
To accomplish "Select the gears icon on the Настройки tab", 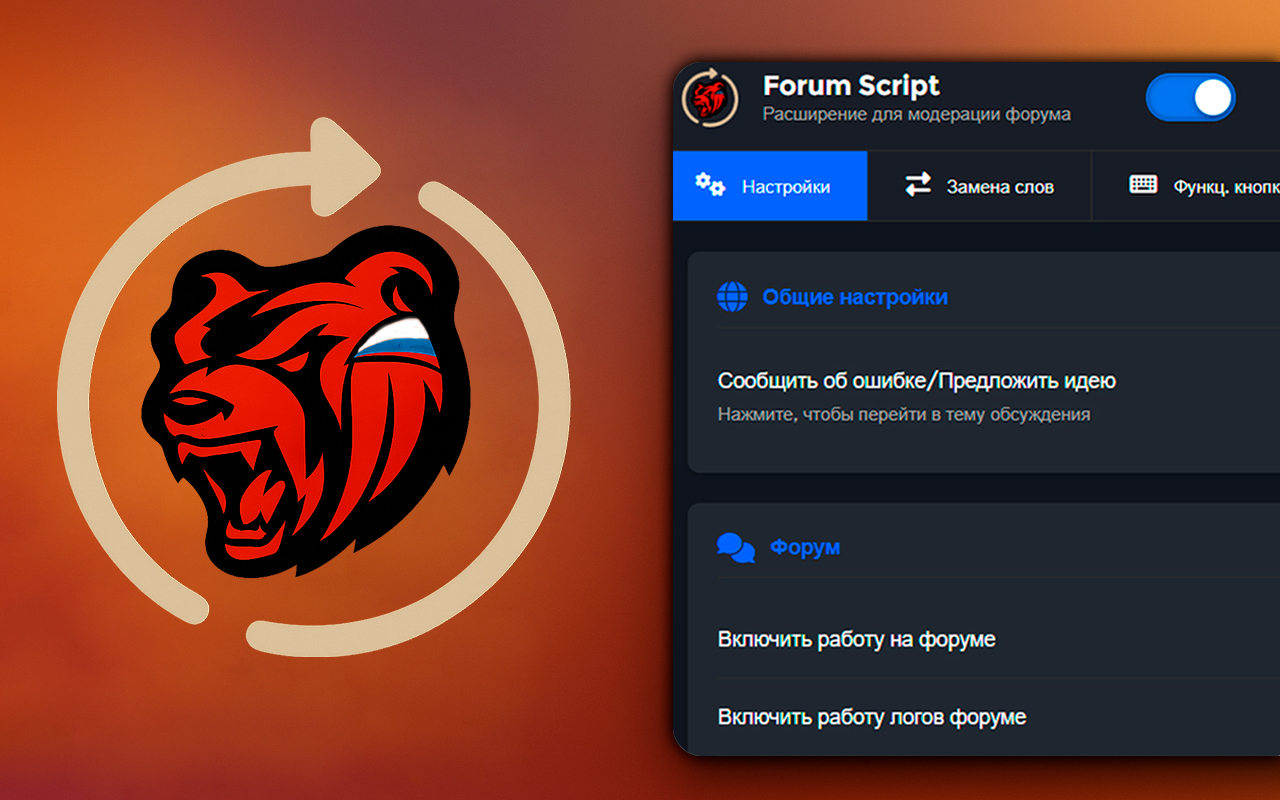I will point(710,185).
